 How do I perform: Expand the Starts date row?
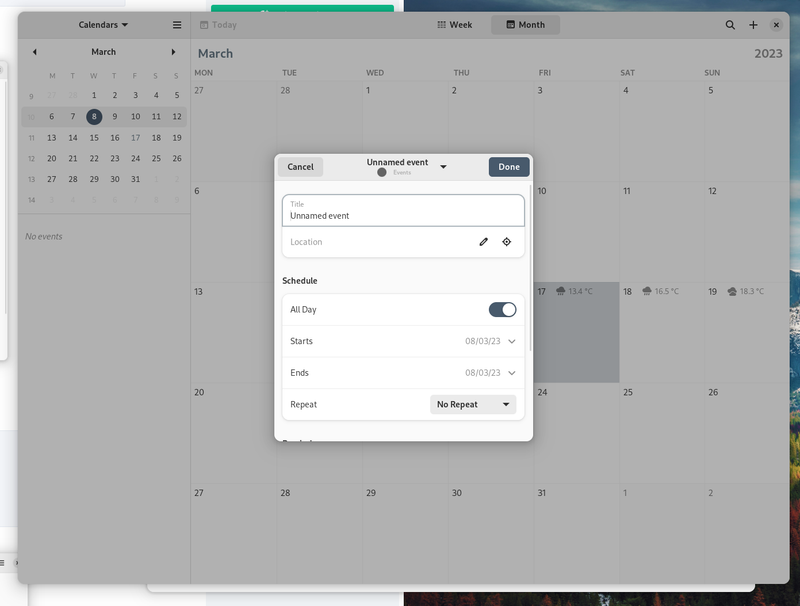point(403,341)
